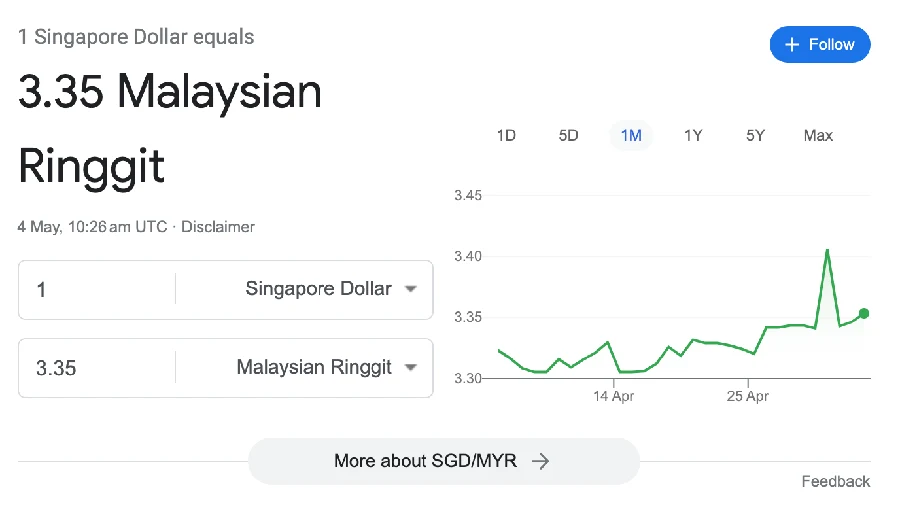The height and width of the screenshot is (522, 900).
Task: Switch chart to 1D range
Action: coord(506,136)
